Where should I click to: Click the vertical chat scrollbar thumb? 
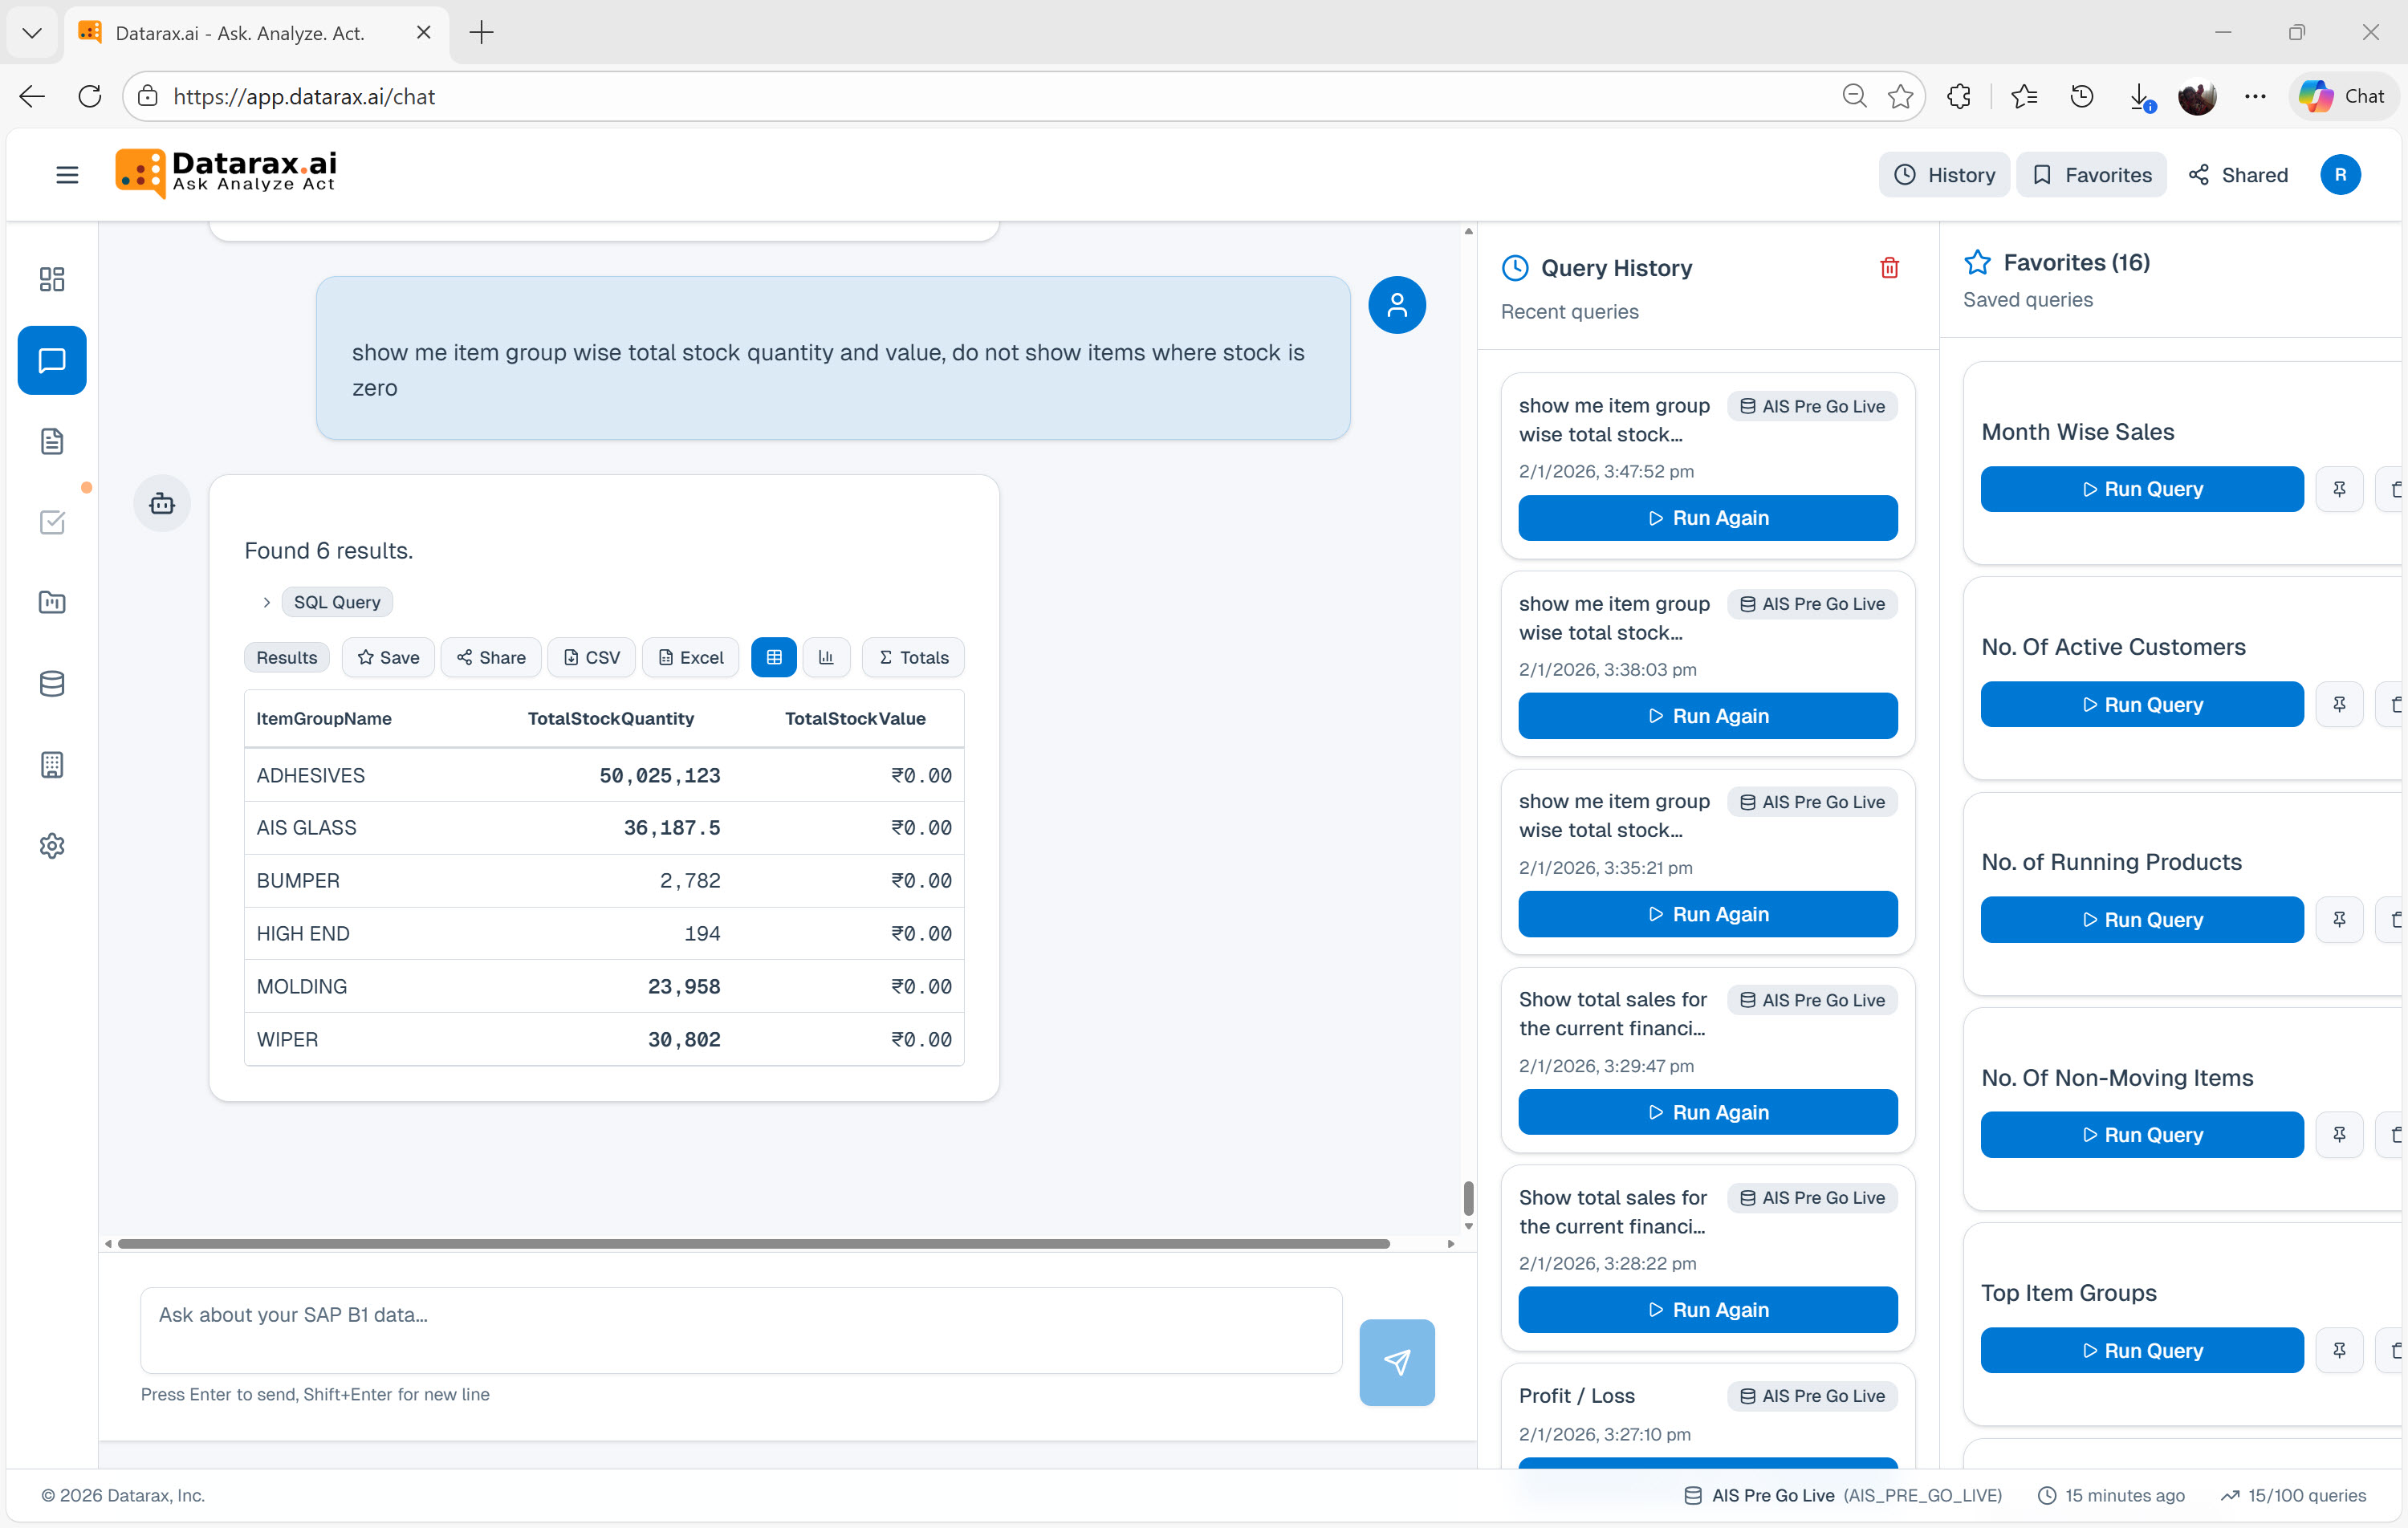click(1467, 1197)
